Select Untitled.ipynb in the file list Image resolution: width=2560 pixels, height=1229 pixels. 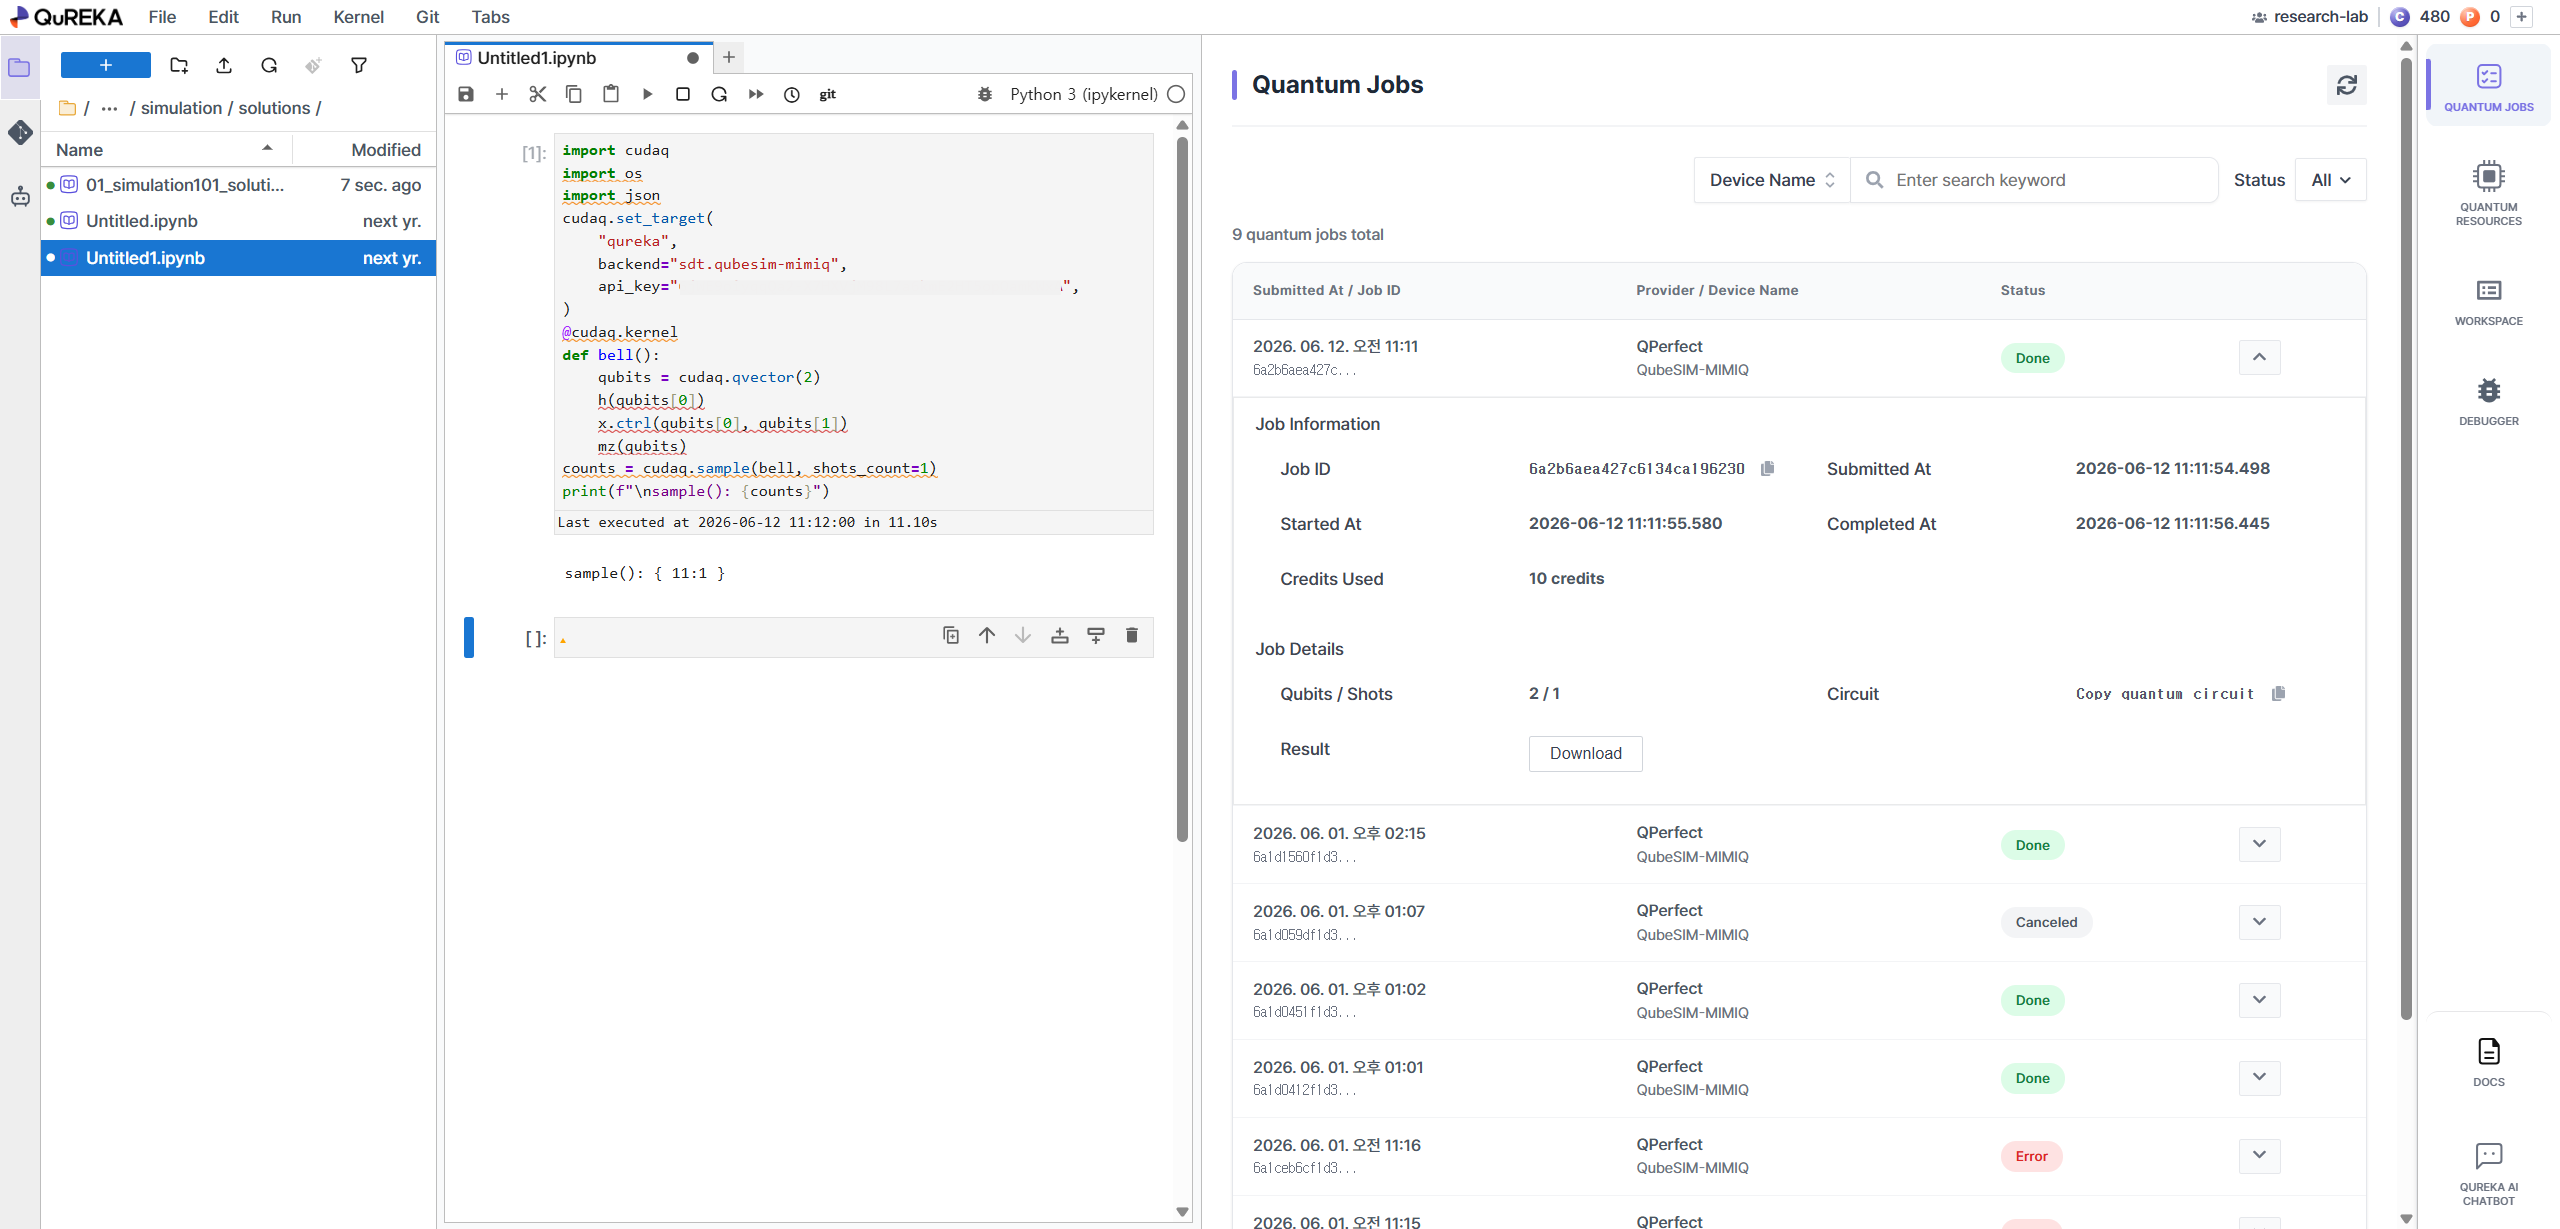[x=238, y=221]
